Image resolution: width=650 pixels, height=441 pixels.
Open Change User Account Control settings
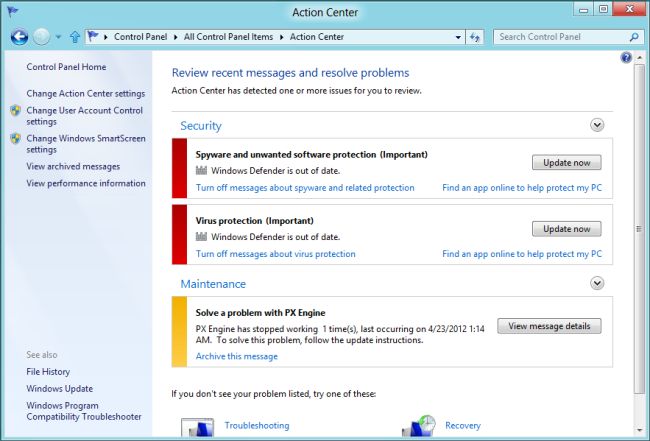pyautogui.click(x=85, y=116)
